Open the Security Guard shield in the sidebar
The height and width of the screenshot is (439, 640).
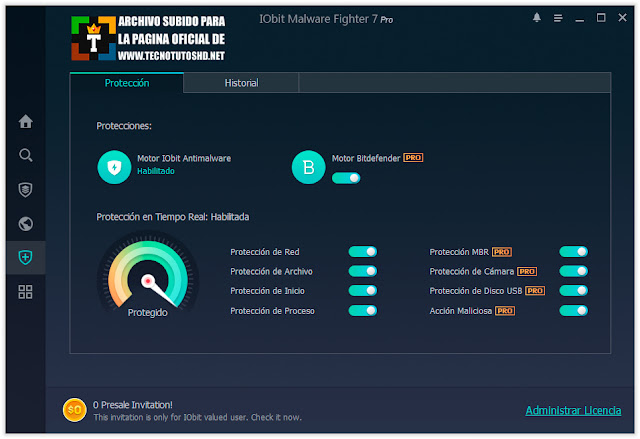click(25, 189)
